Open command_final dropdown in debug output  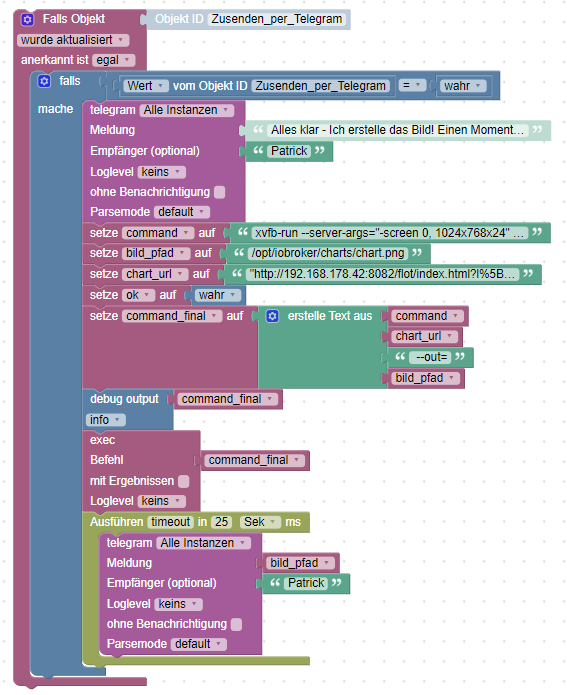pyautogui.click(x=228, y=399)
